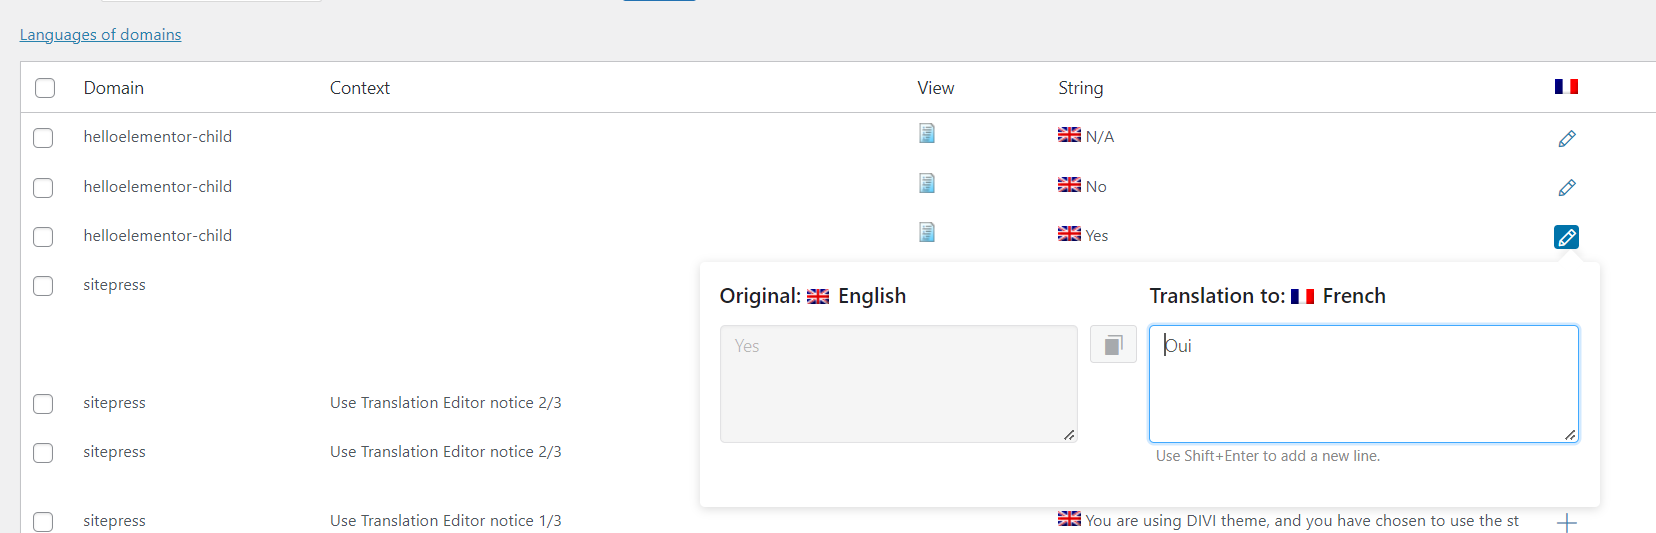The image size is (1656, 533).
Task: Tick first sitepress row checkbox
Action: point(43,286)
